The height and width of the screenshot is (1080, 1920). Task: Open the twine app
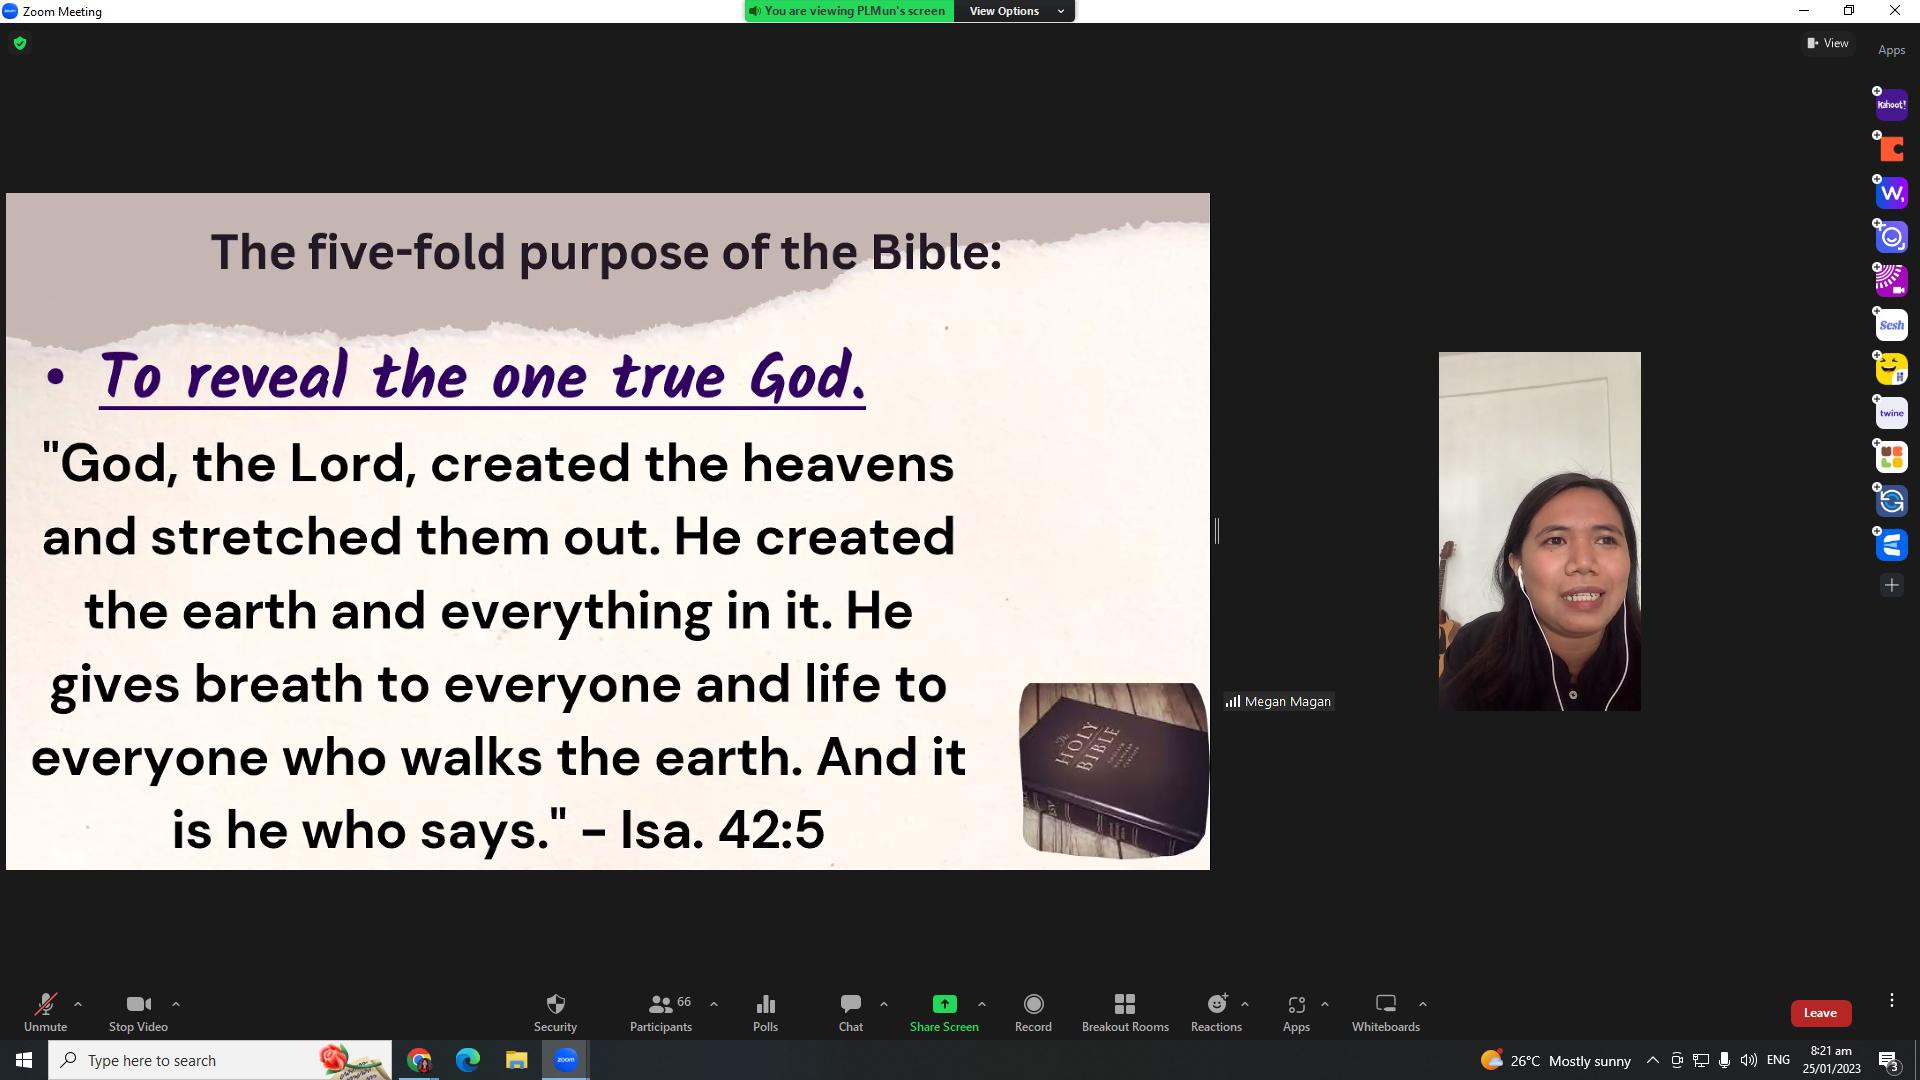(1891, 413)
